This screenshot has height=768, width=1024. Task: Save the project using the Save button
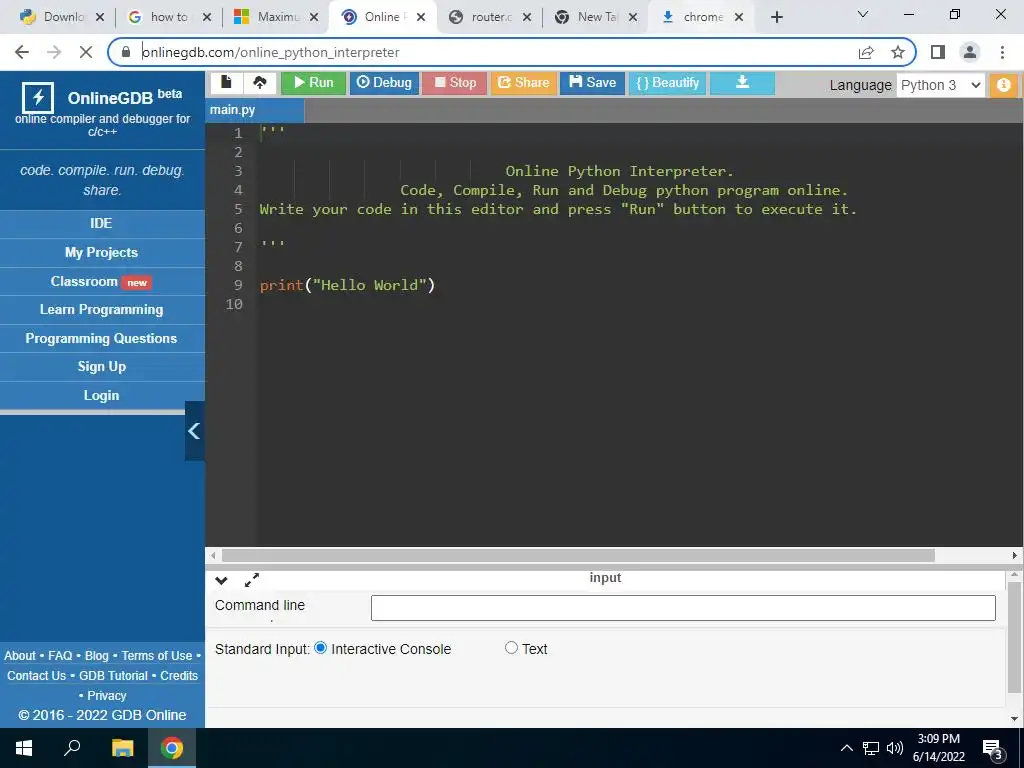pyautogui.click(x=592, y=83)
